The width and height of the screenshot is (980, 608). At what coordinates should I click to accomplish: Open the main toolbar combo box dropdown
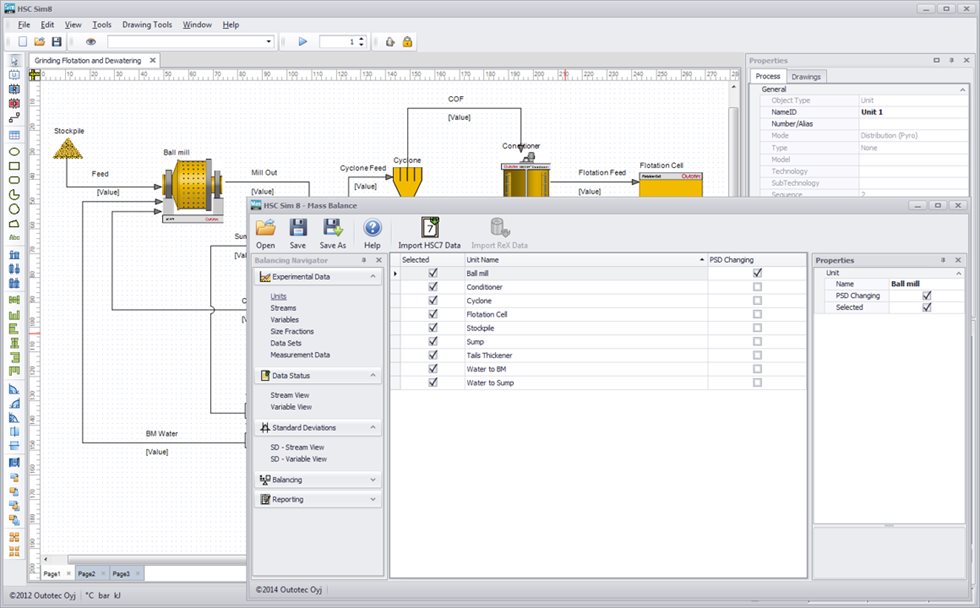tap(268, 42)
